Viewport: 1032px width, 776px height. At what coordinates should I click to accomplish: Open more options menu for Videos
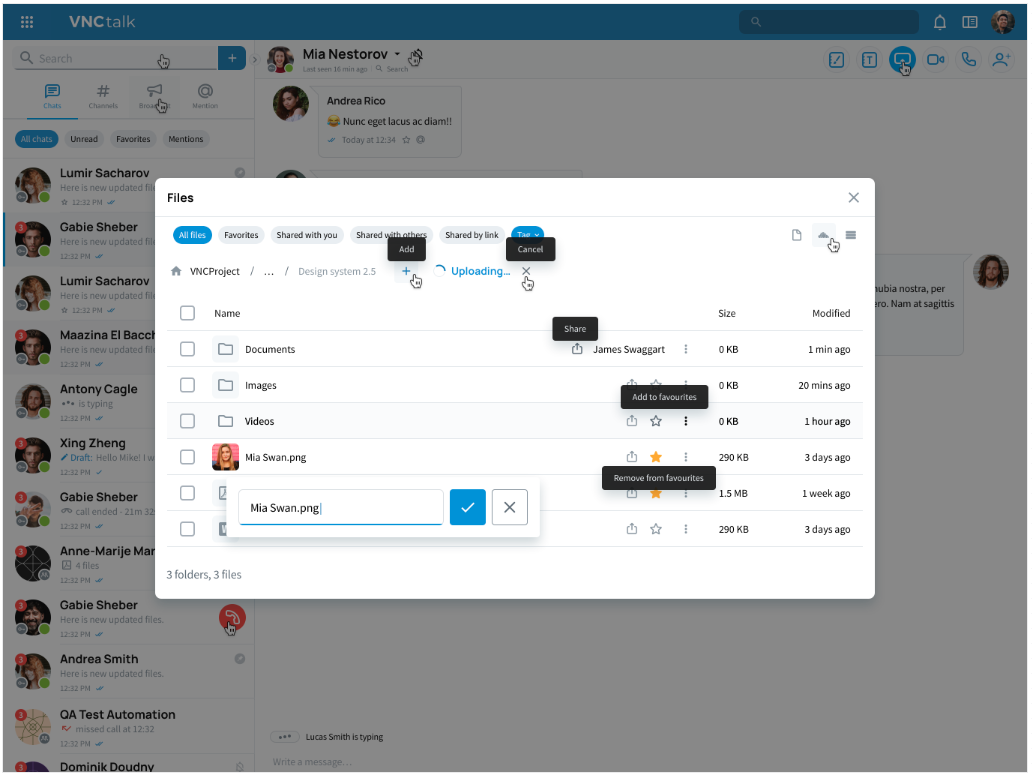[x=686, y=421]
